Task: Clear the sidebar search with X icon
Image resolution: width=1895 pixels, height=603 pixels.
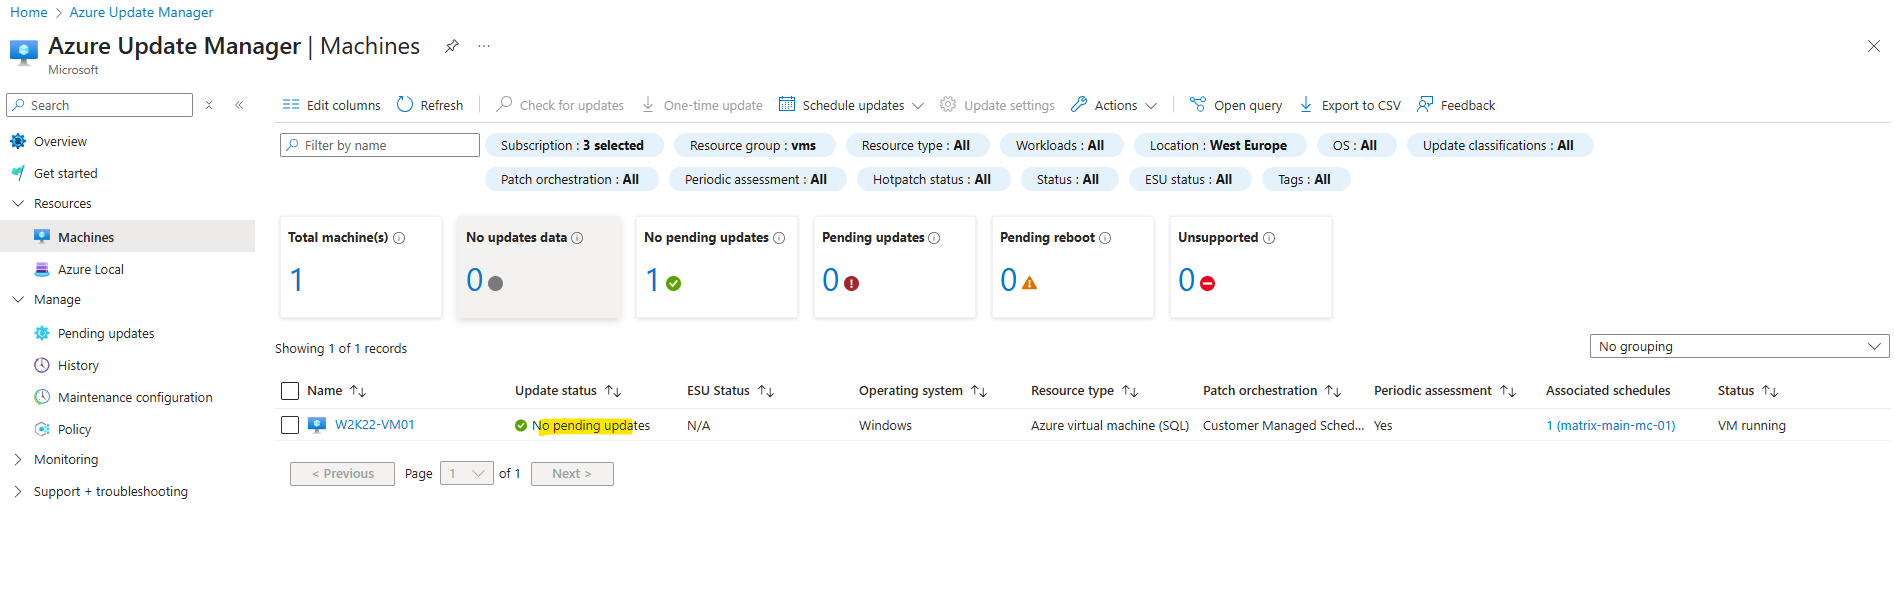Action: [209, 105]
